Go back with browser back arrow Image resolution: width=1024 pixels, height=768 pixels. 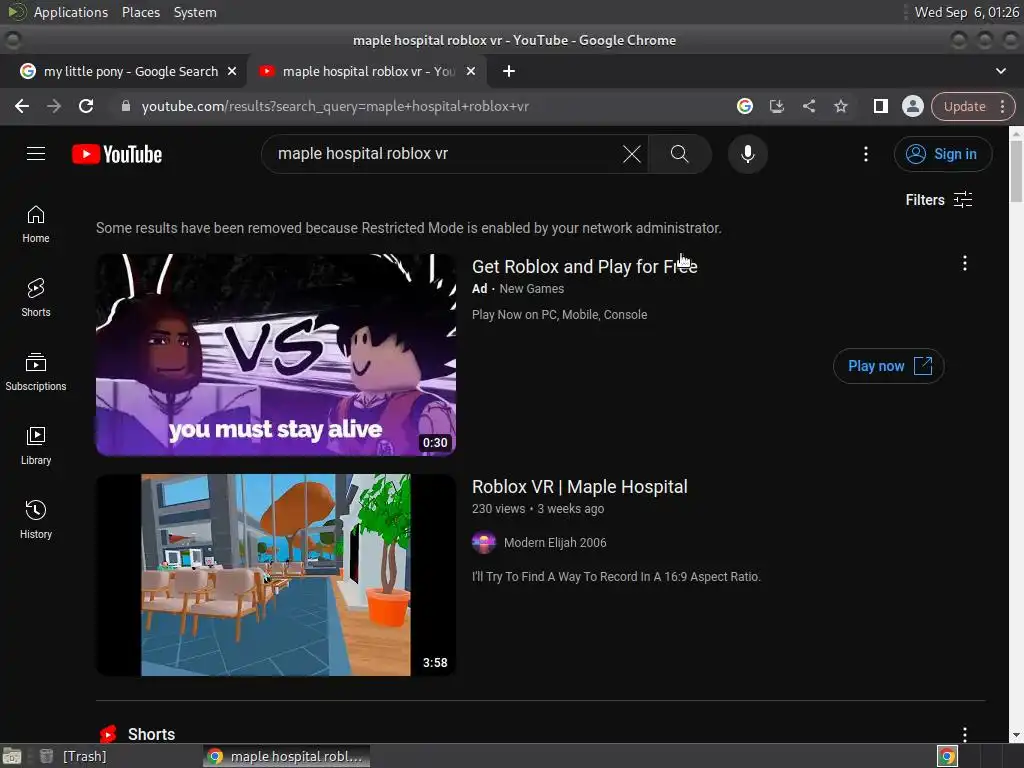22,106
